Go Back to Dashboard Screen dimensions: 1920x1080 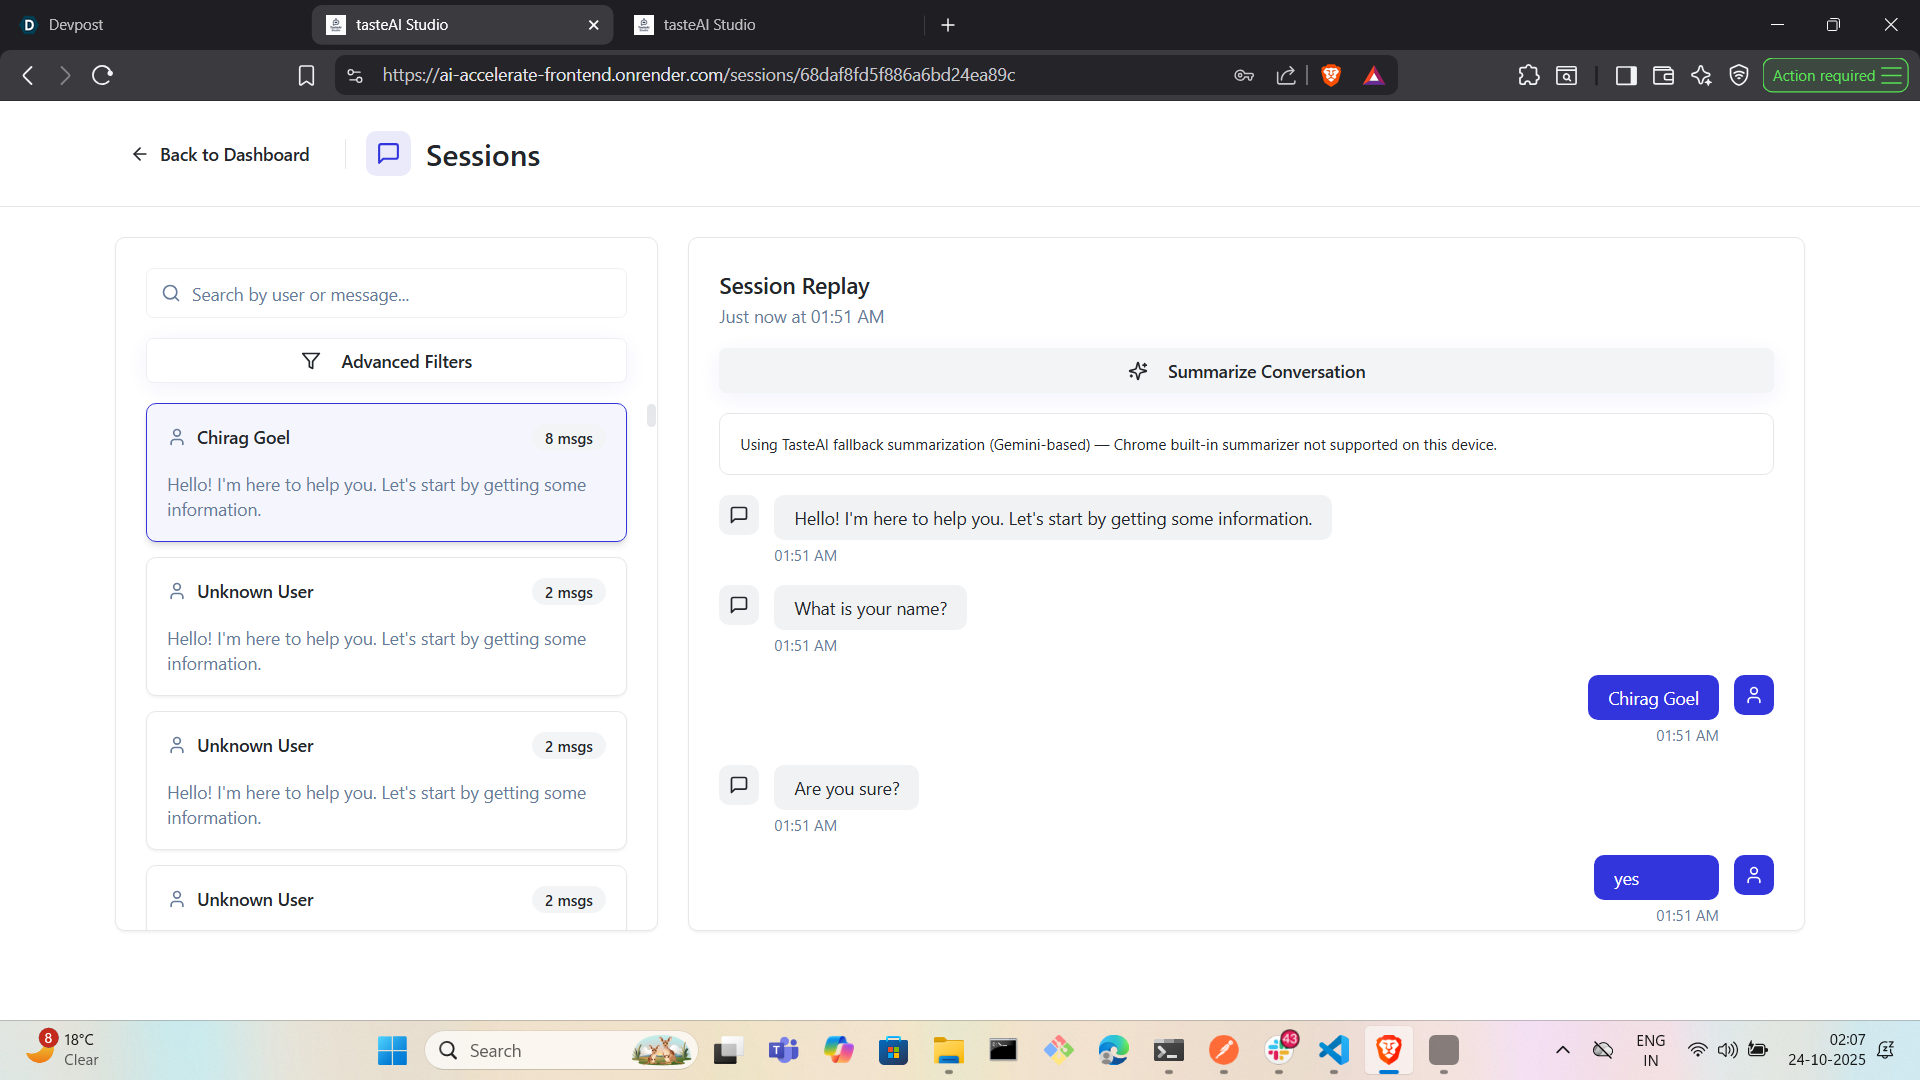pos(221,154)
